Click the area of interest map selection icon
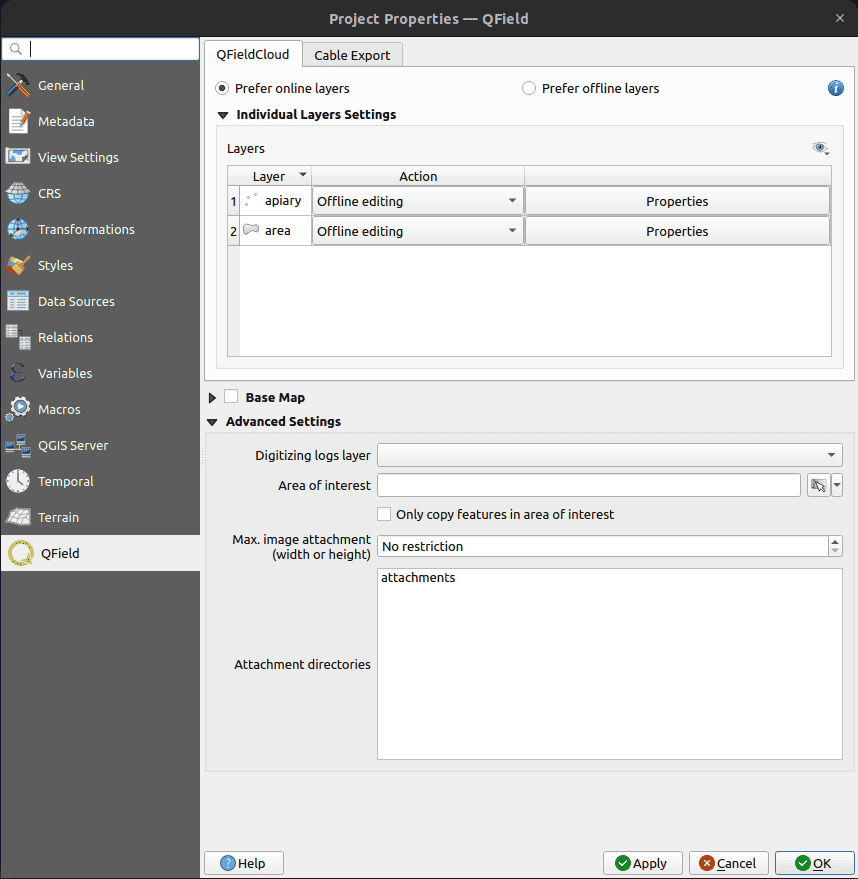This screenshot has width=858, height=879. tap(819, 485)
